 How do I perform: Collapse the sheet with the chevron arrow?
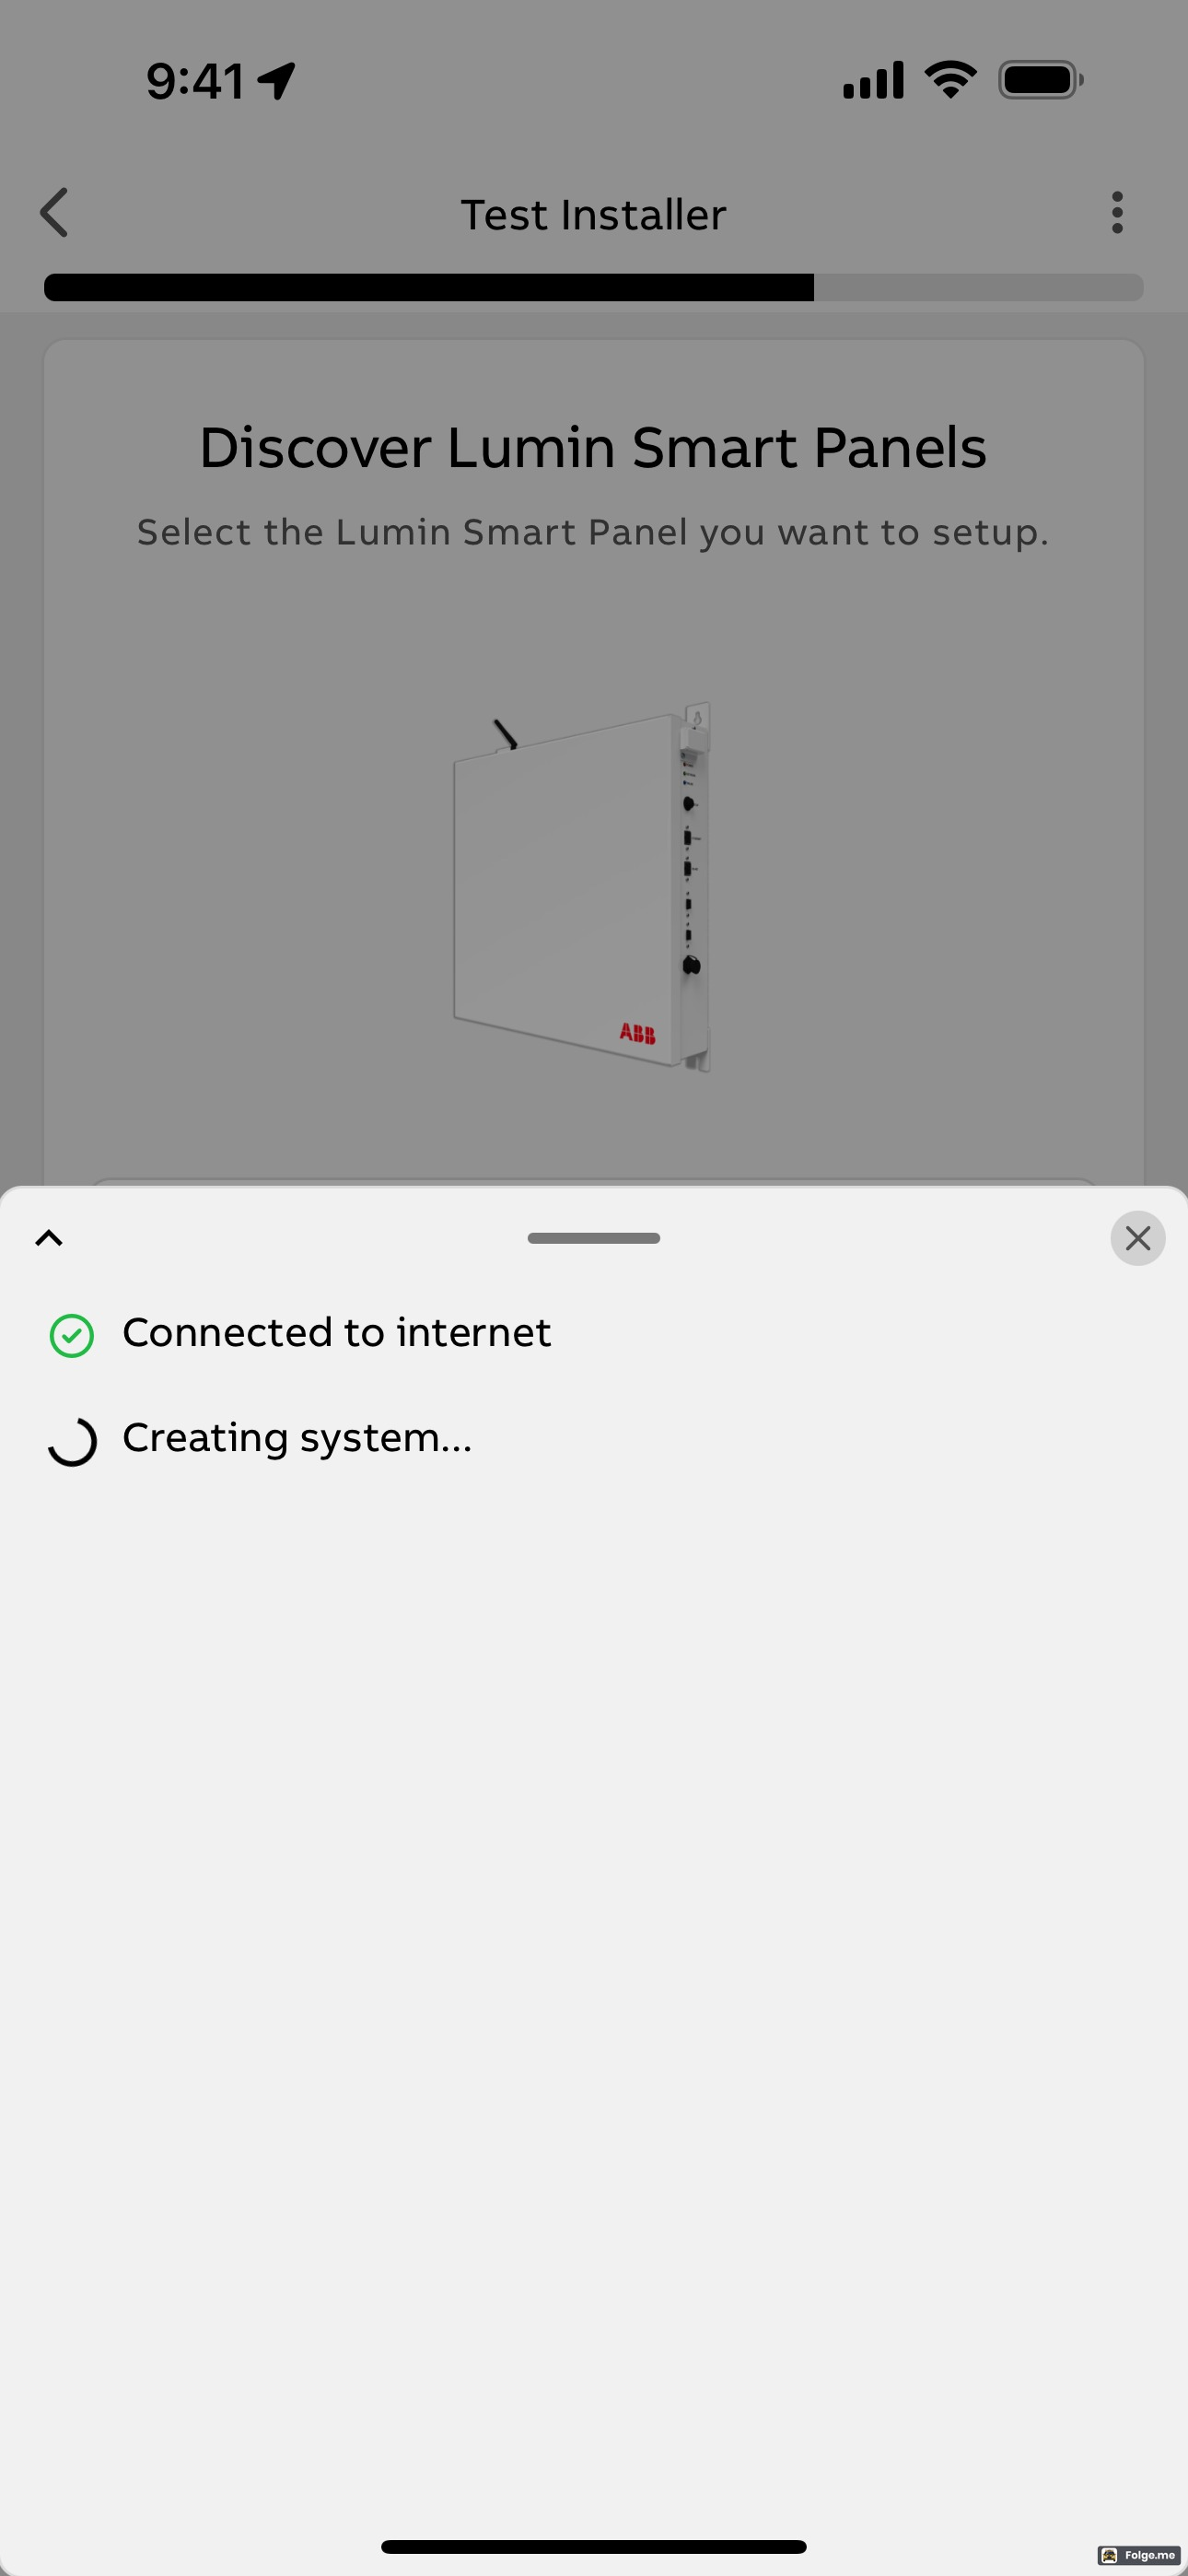pyautogui.click(x=49, y=1238)
